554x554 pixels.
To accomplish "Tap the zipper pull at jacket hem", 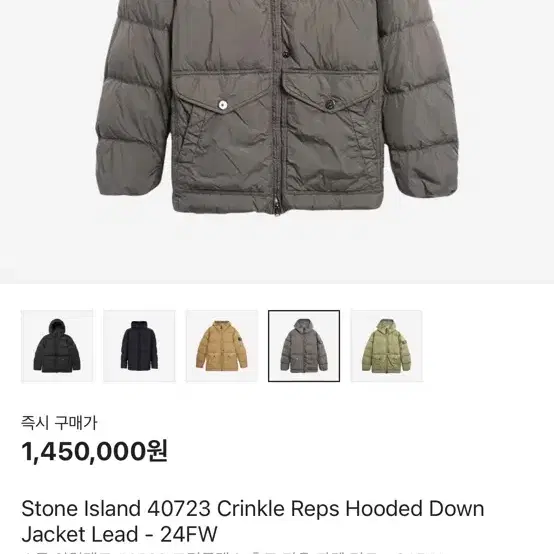I will point(276,207).
